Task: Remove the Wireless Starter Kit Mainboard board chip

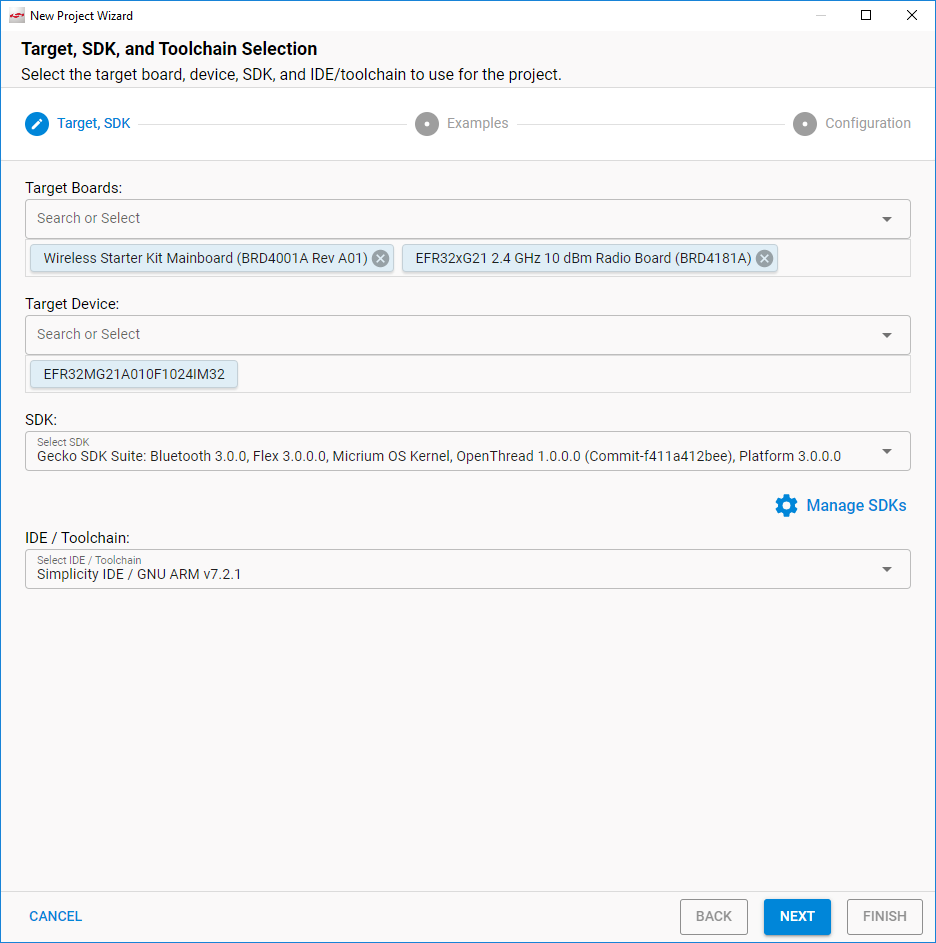Action: (x=380, y=258)
